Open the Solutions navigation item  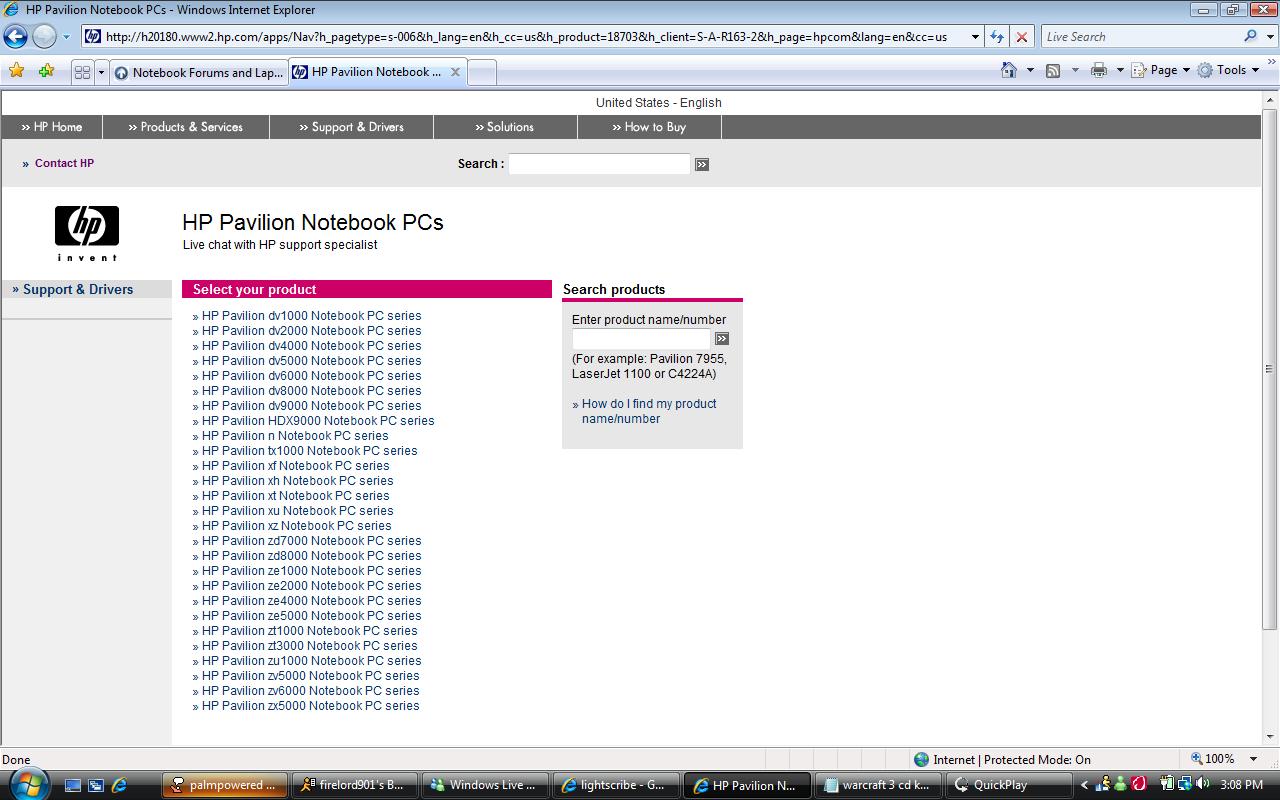coord(505,127)
